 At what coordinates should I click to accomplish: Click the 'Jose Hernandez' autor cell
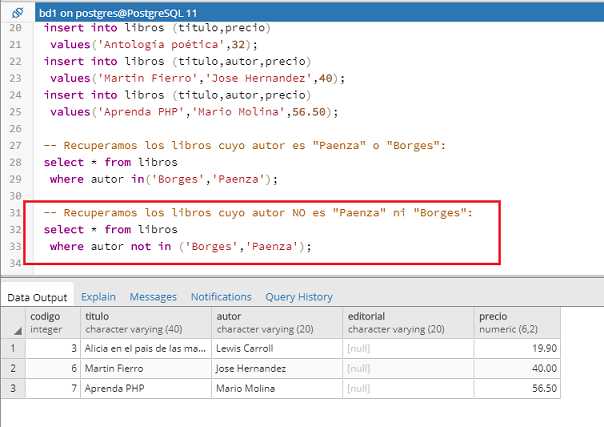tap(277, 368)
